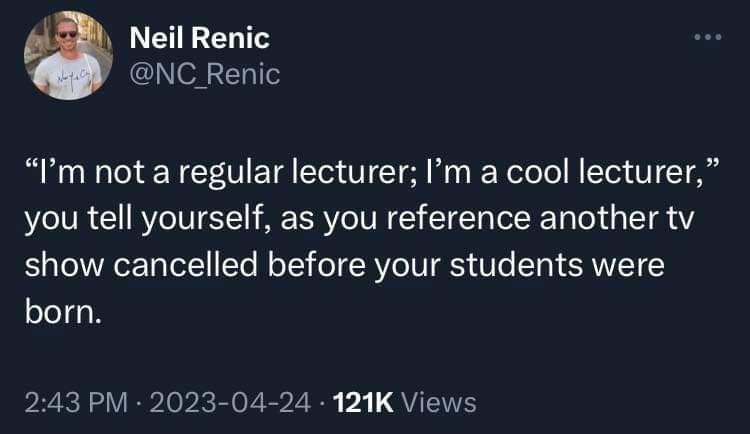This screenshot has width=750, height=434.
Task: Click the 2:43 PM timestamp
Action: coord(77,402)
